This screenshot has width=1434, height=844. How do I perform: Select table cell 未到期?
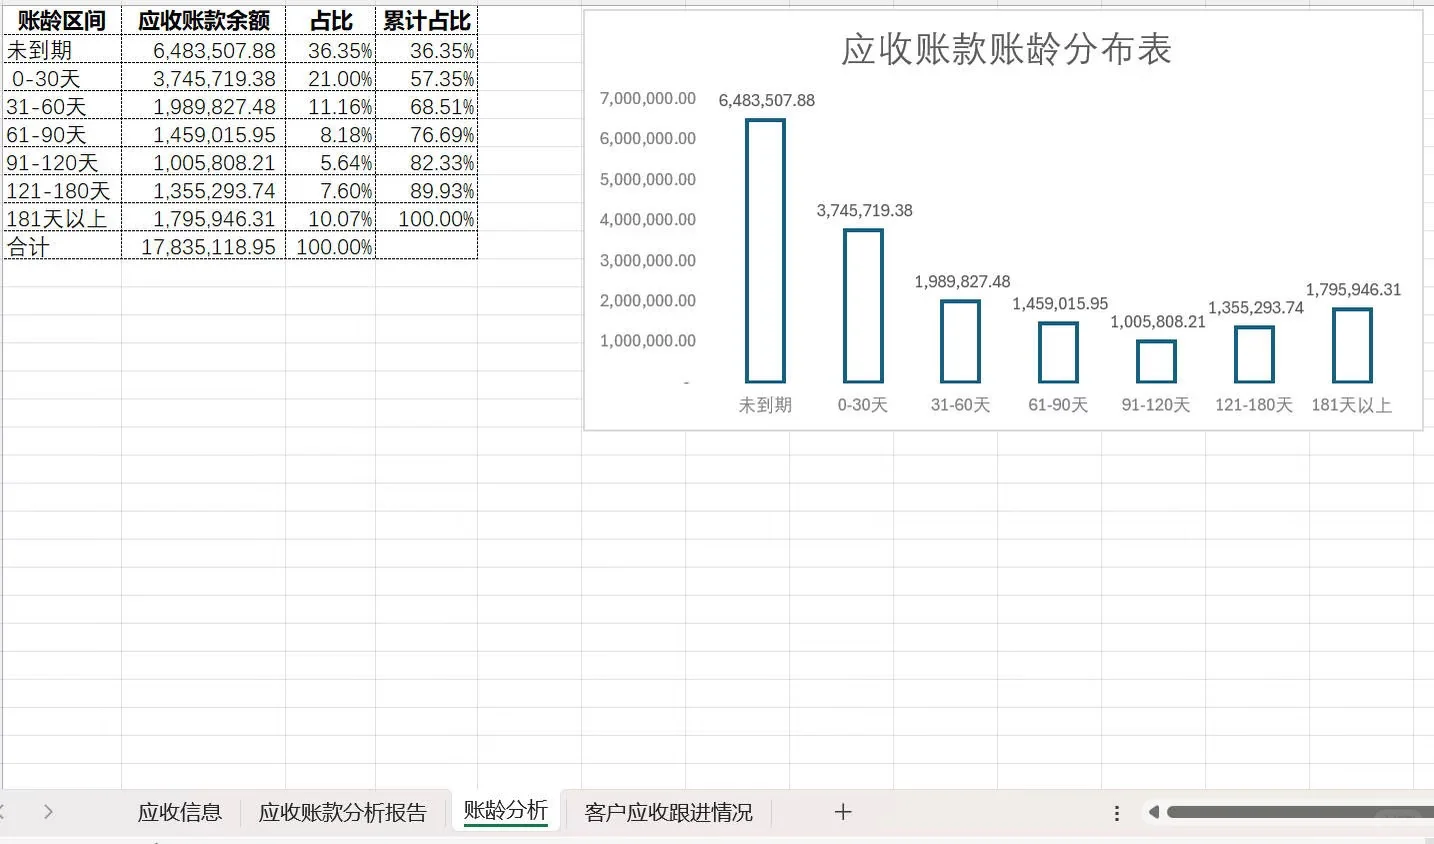click(x=62, y=50)
